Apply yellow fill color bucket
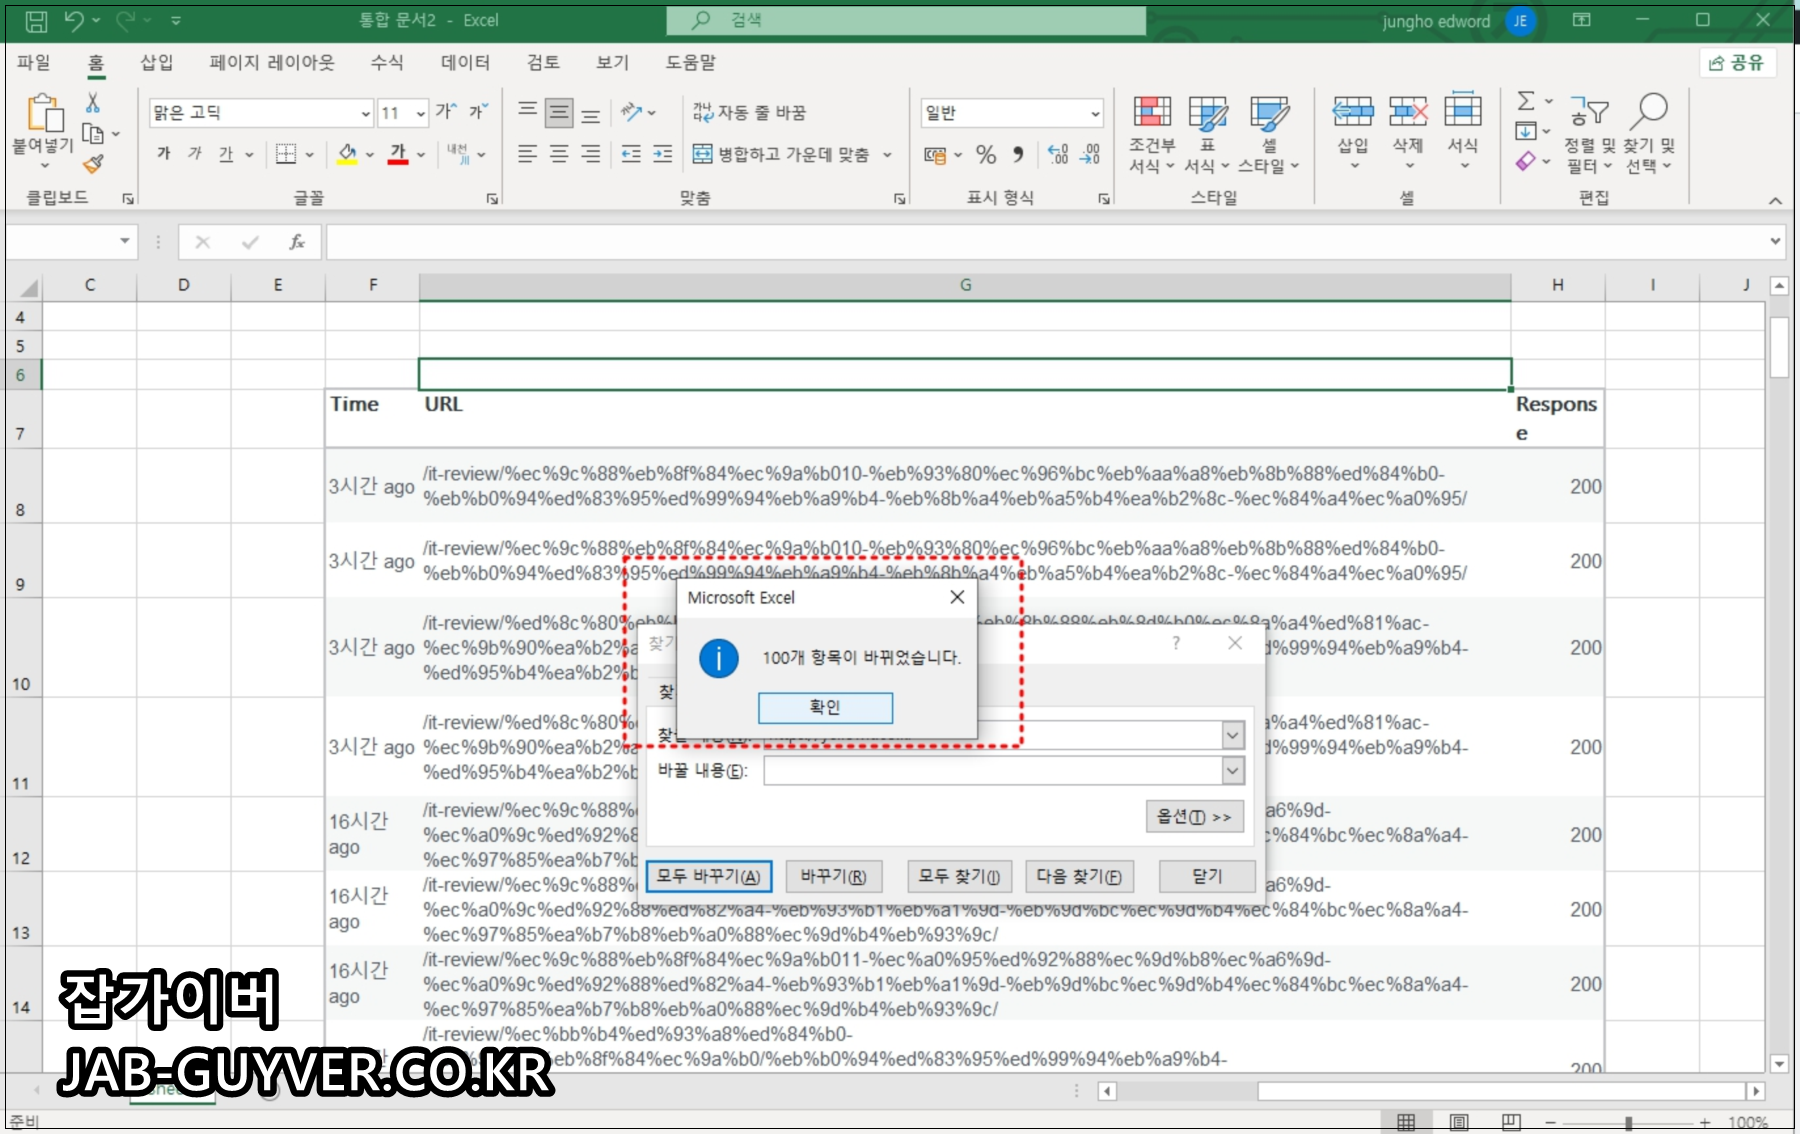 point(347,154)
